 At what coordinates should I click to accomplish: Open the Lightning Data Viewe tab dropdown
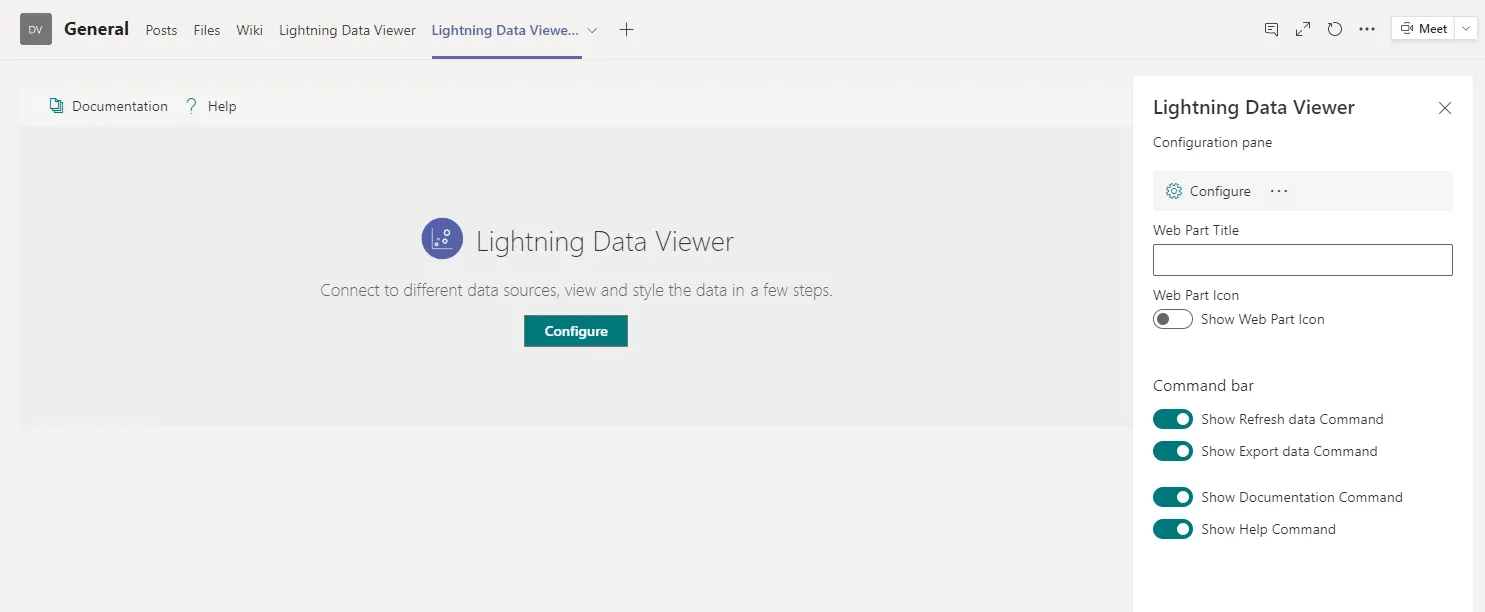click(592, 30)
